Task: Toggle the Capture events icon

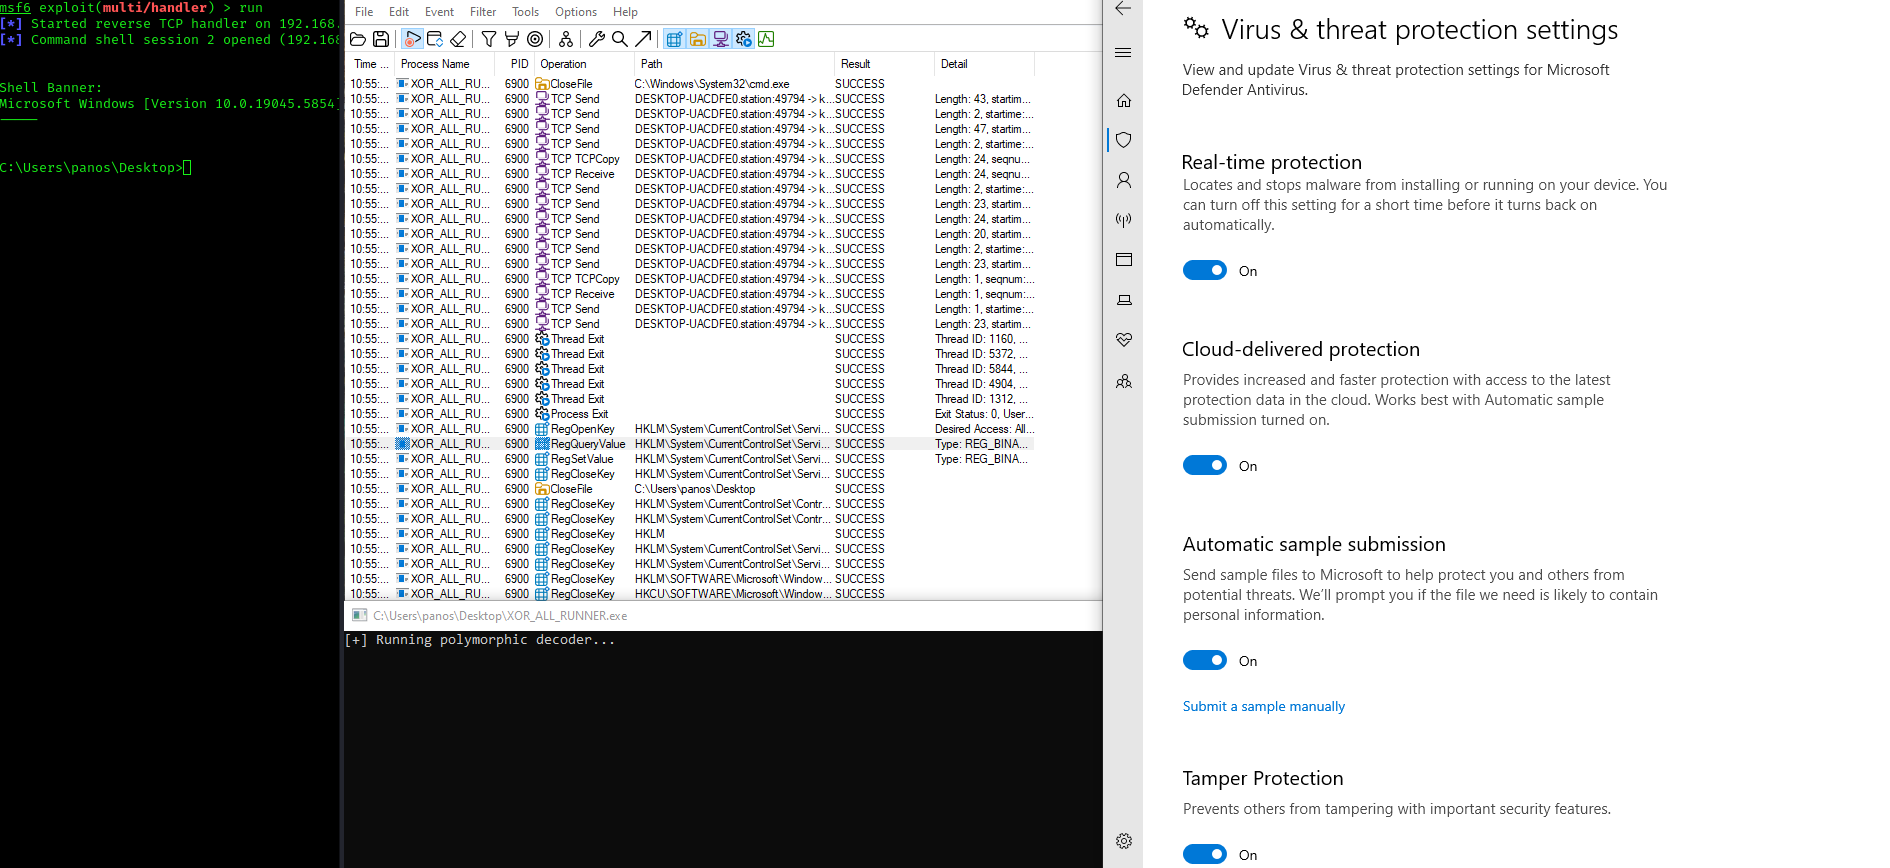Action: point(412,39)
